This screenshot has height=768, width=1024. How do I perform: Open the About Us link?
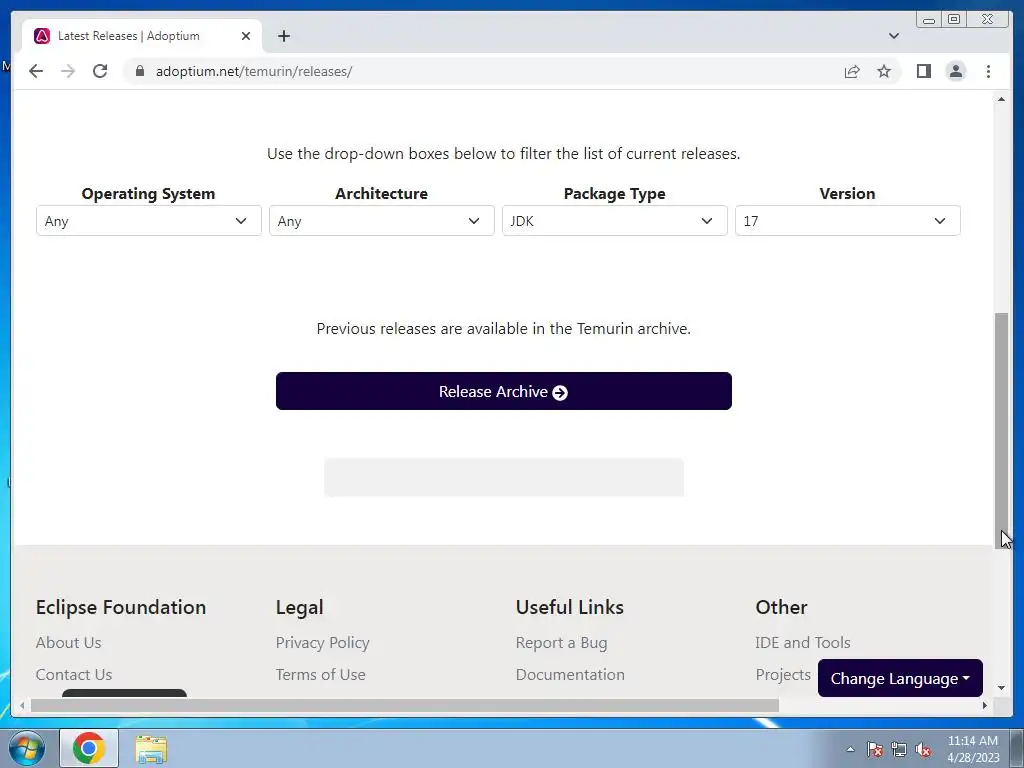(x=69, y=643)
